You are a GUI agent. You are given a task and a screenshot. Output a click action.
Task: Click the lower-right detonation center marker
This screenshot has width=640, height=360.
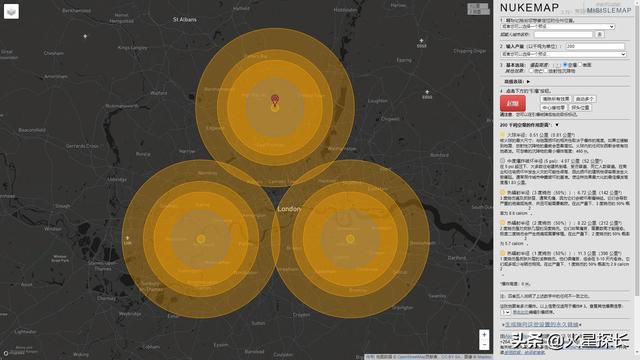[x=350, y=239]
